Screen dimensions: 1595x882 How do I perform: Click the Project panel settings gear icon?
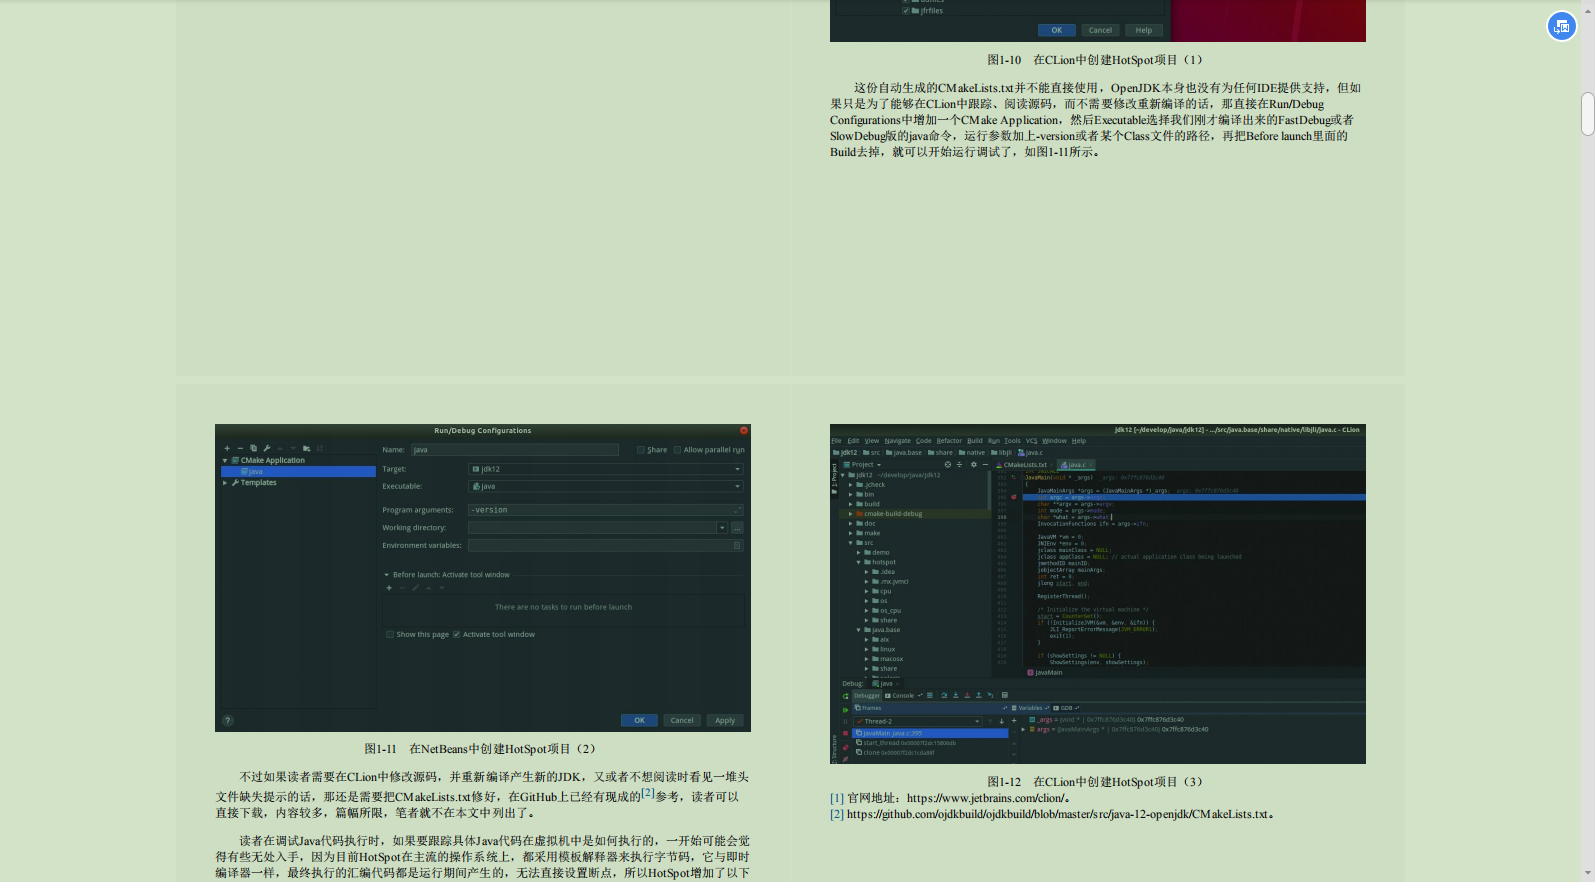(973, 464)
